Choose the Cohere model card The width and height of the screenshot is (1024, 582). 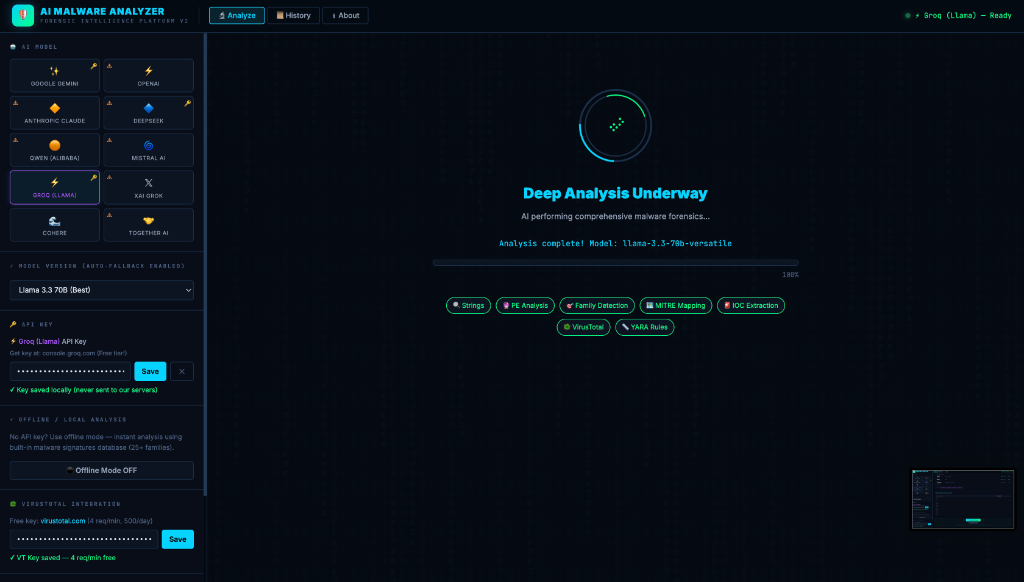coord(55,225)
